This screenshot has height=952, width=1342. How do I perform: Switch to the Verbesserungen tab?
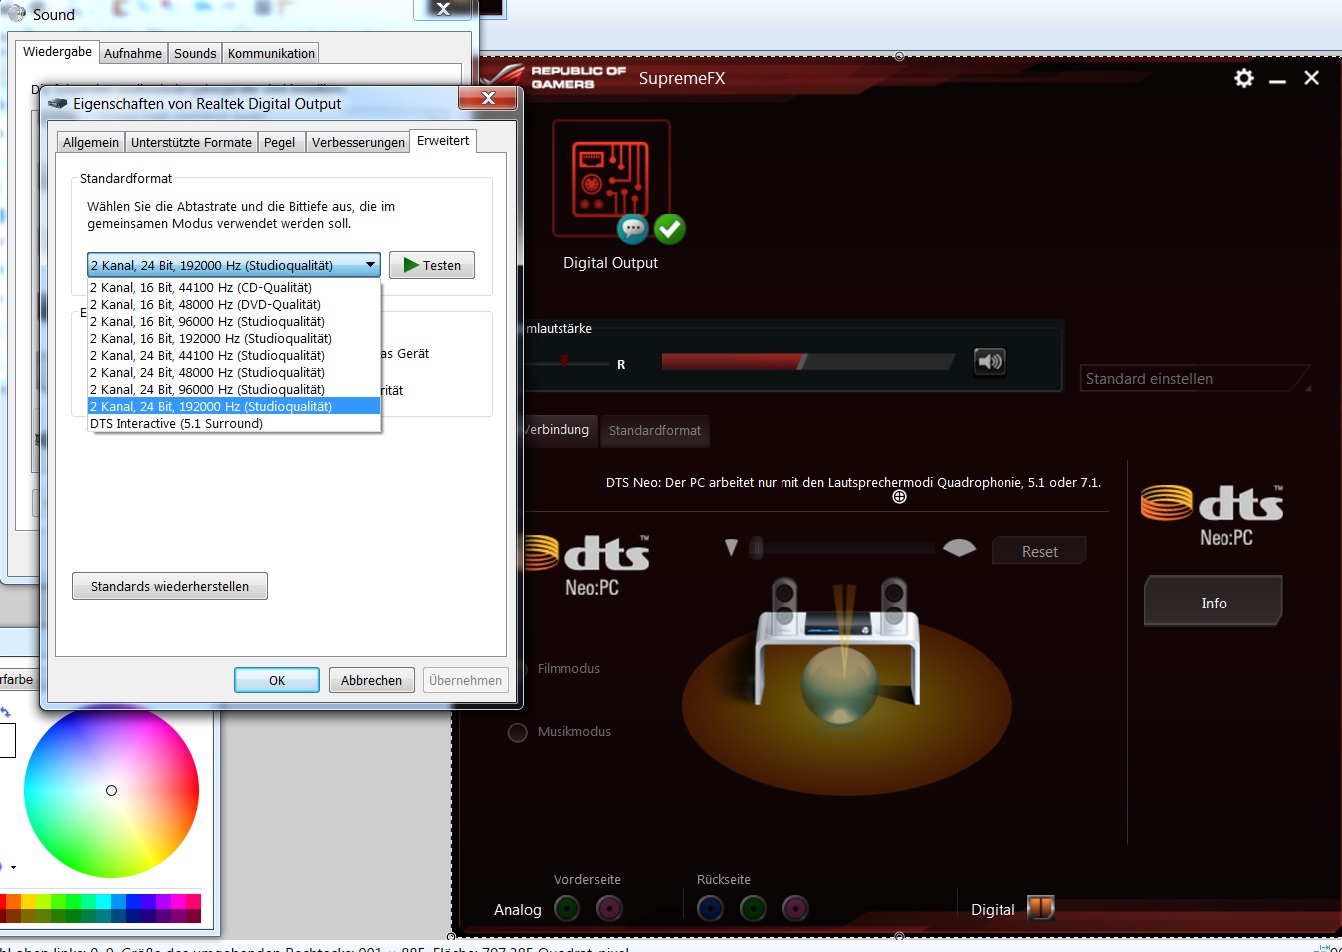358,142
